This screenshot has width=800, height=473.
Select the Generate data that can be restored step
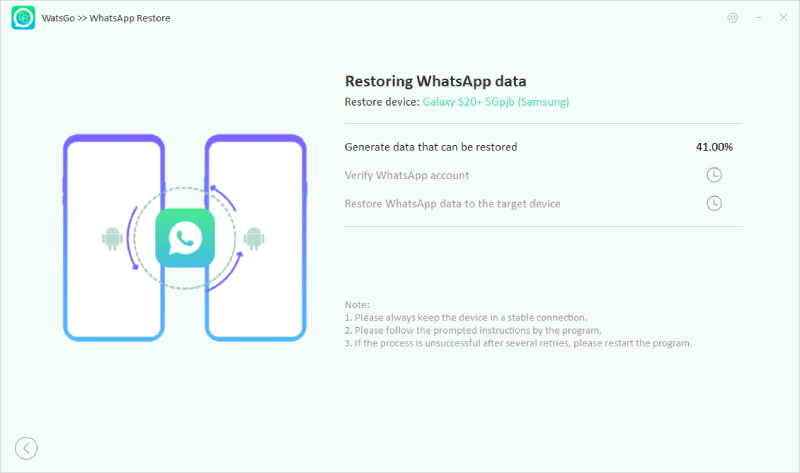point(431,147)
